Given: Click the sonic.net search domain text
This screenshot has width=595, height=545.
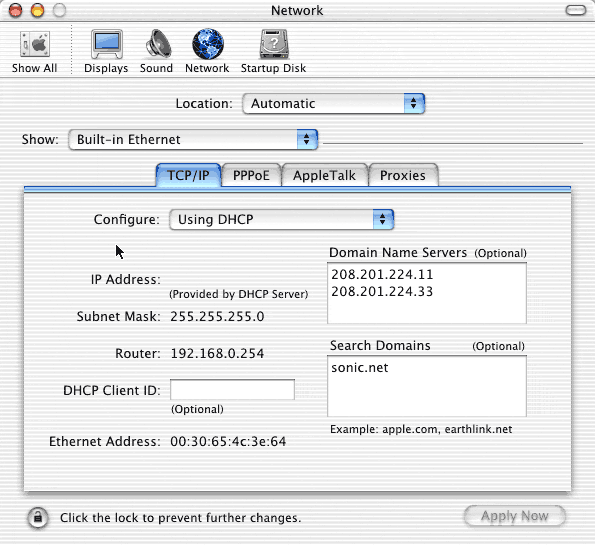Looking at the screenshot, I should click(x=360, y=368).
